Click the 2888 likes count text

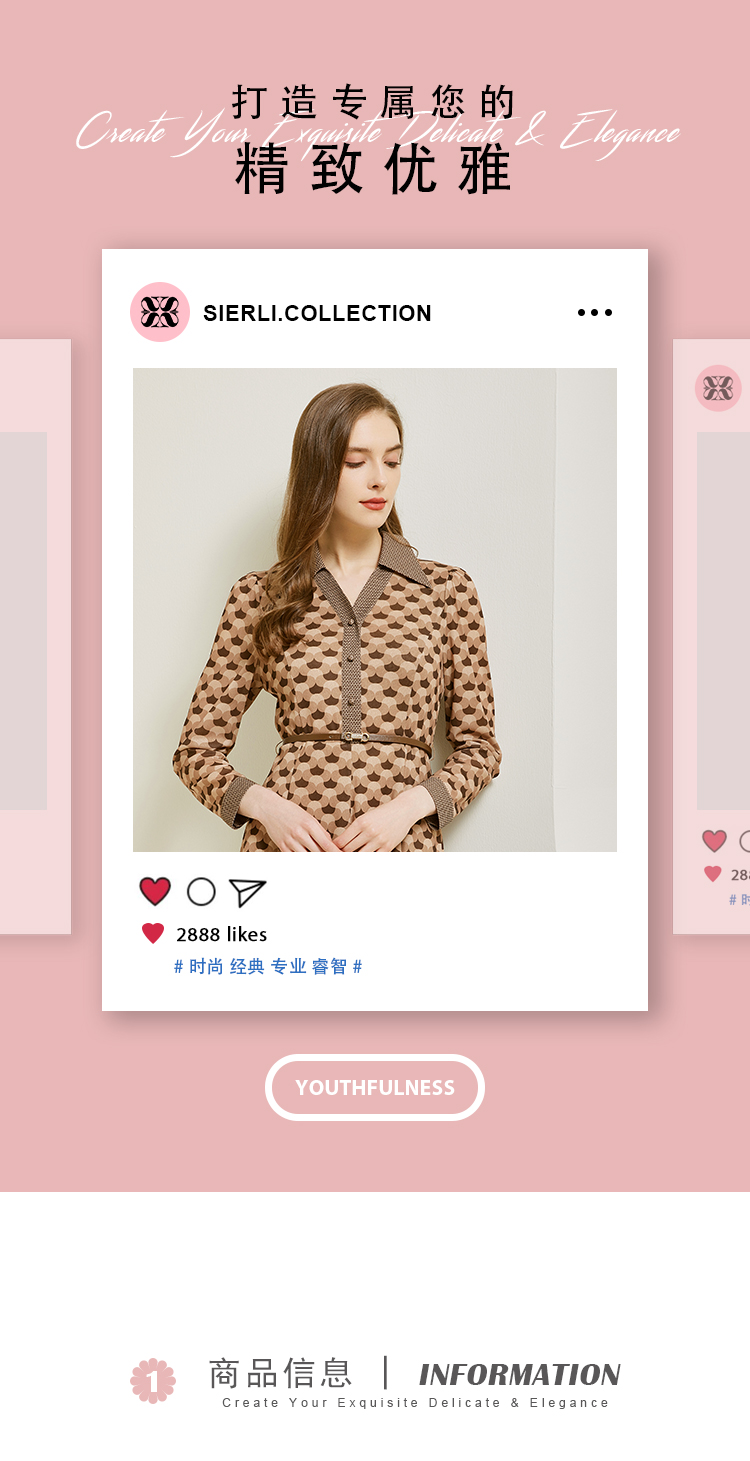(x=221, y=934)
